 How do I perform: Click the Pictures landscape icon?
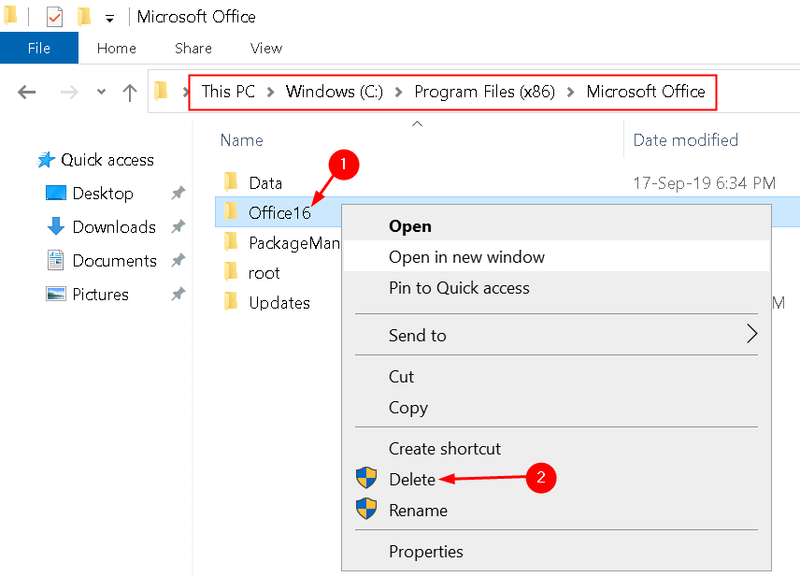click(x=56, y=294)
